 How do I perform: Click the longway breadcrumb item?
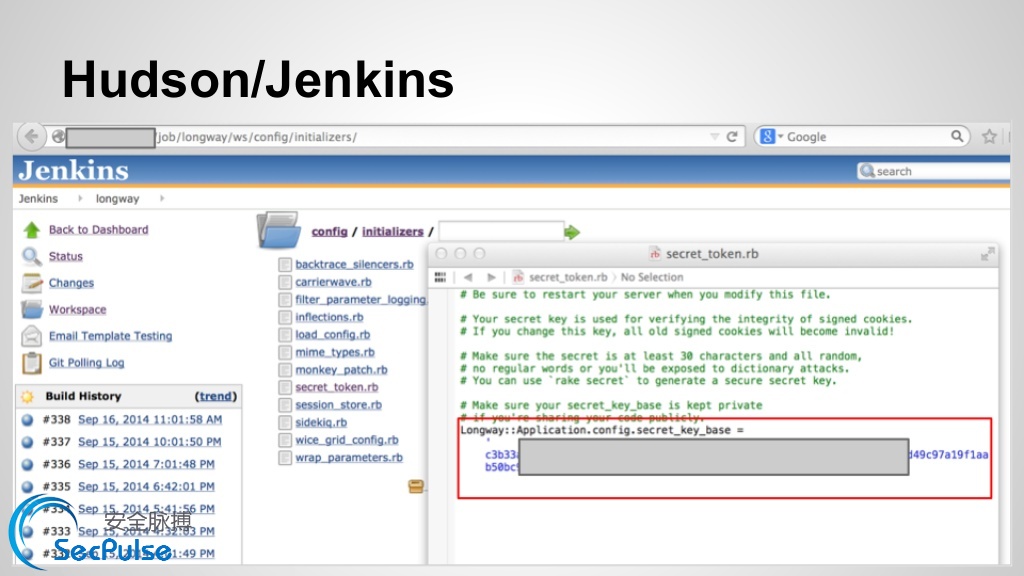(x=118, y=199)
